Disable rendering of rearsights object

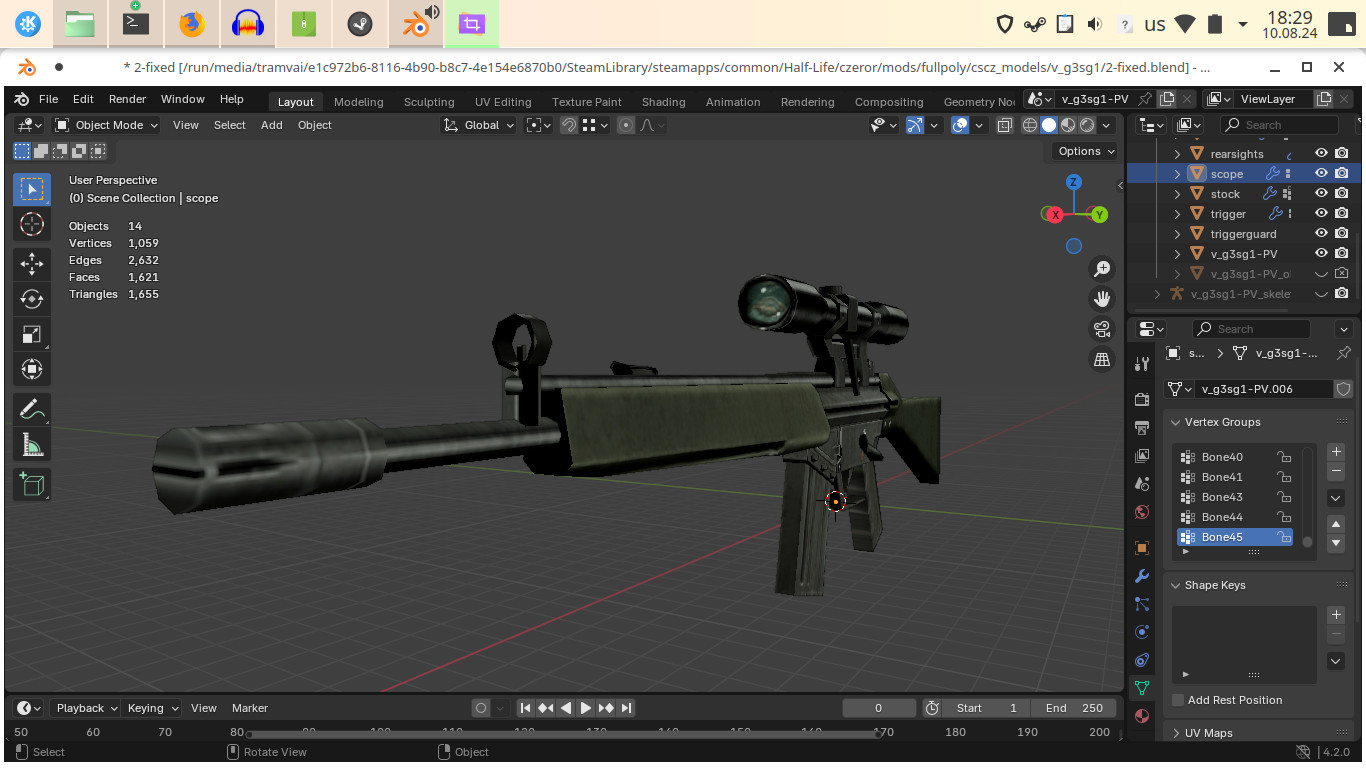pyautogui.click(x=1342, y=154)
